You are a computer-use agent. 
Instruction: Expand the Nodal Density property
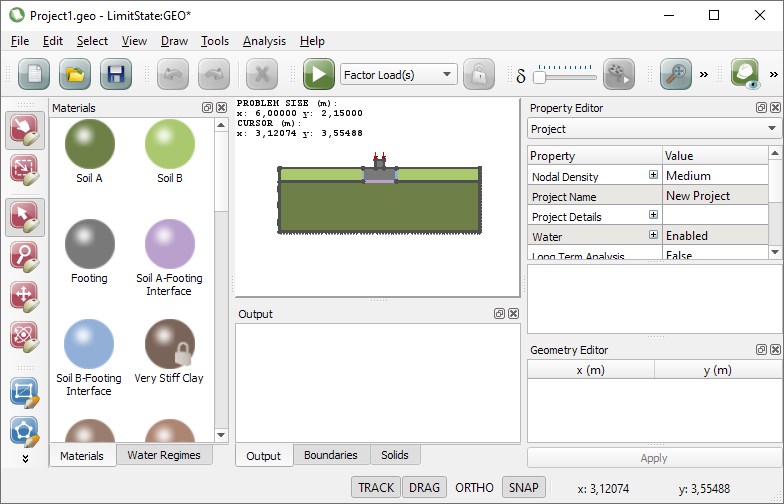[653, 175]
